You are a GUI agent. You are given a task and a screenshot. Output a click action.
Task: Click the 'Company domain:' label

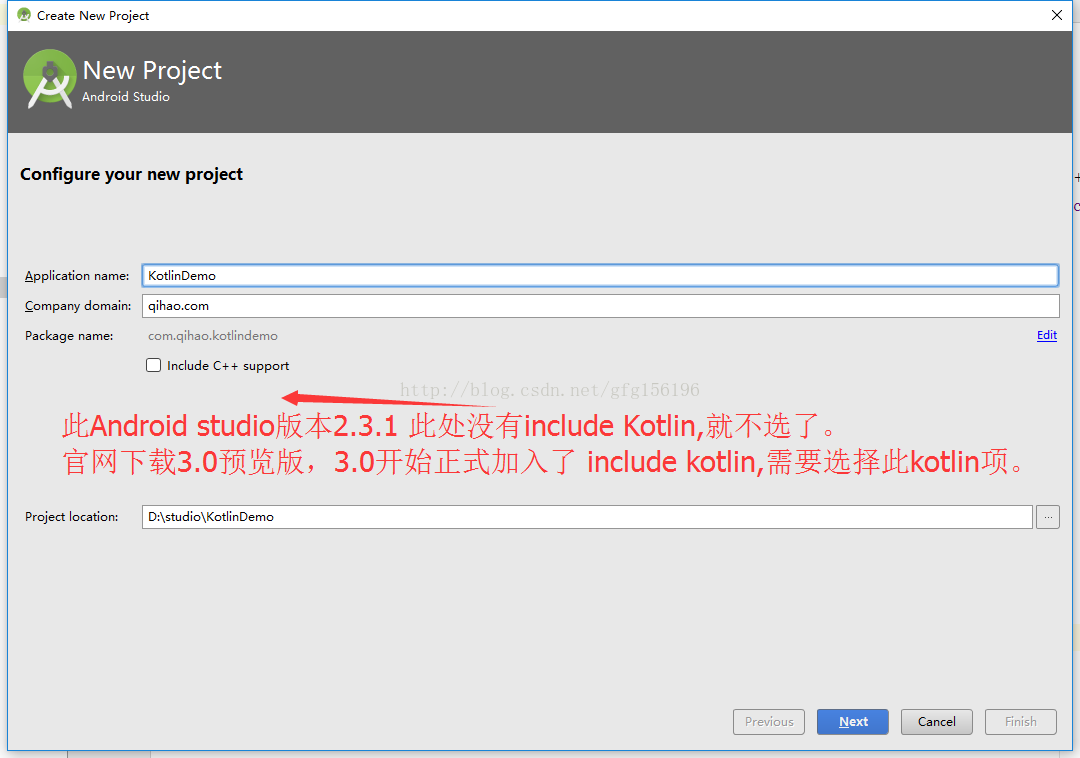78,306
